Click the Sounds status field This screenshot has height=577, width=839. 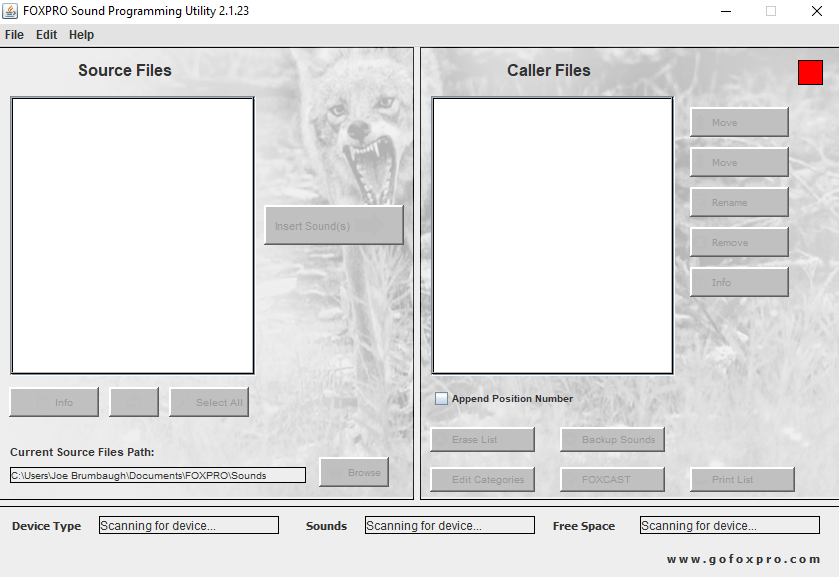(449, 525)
